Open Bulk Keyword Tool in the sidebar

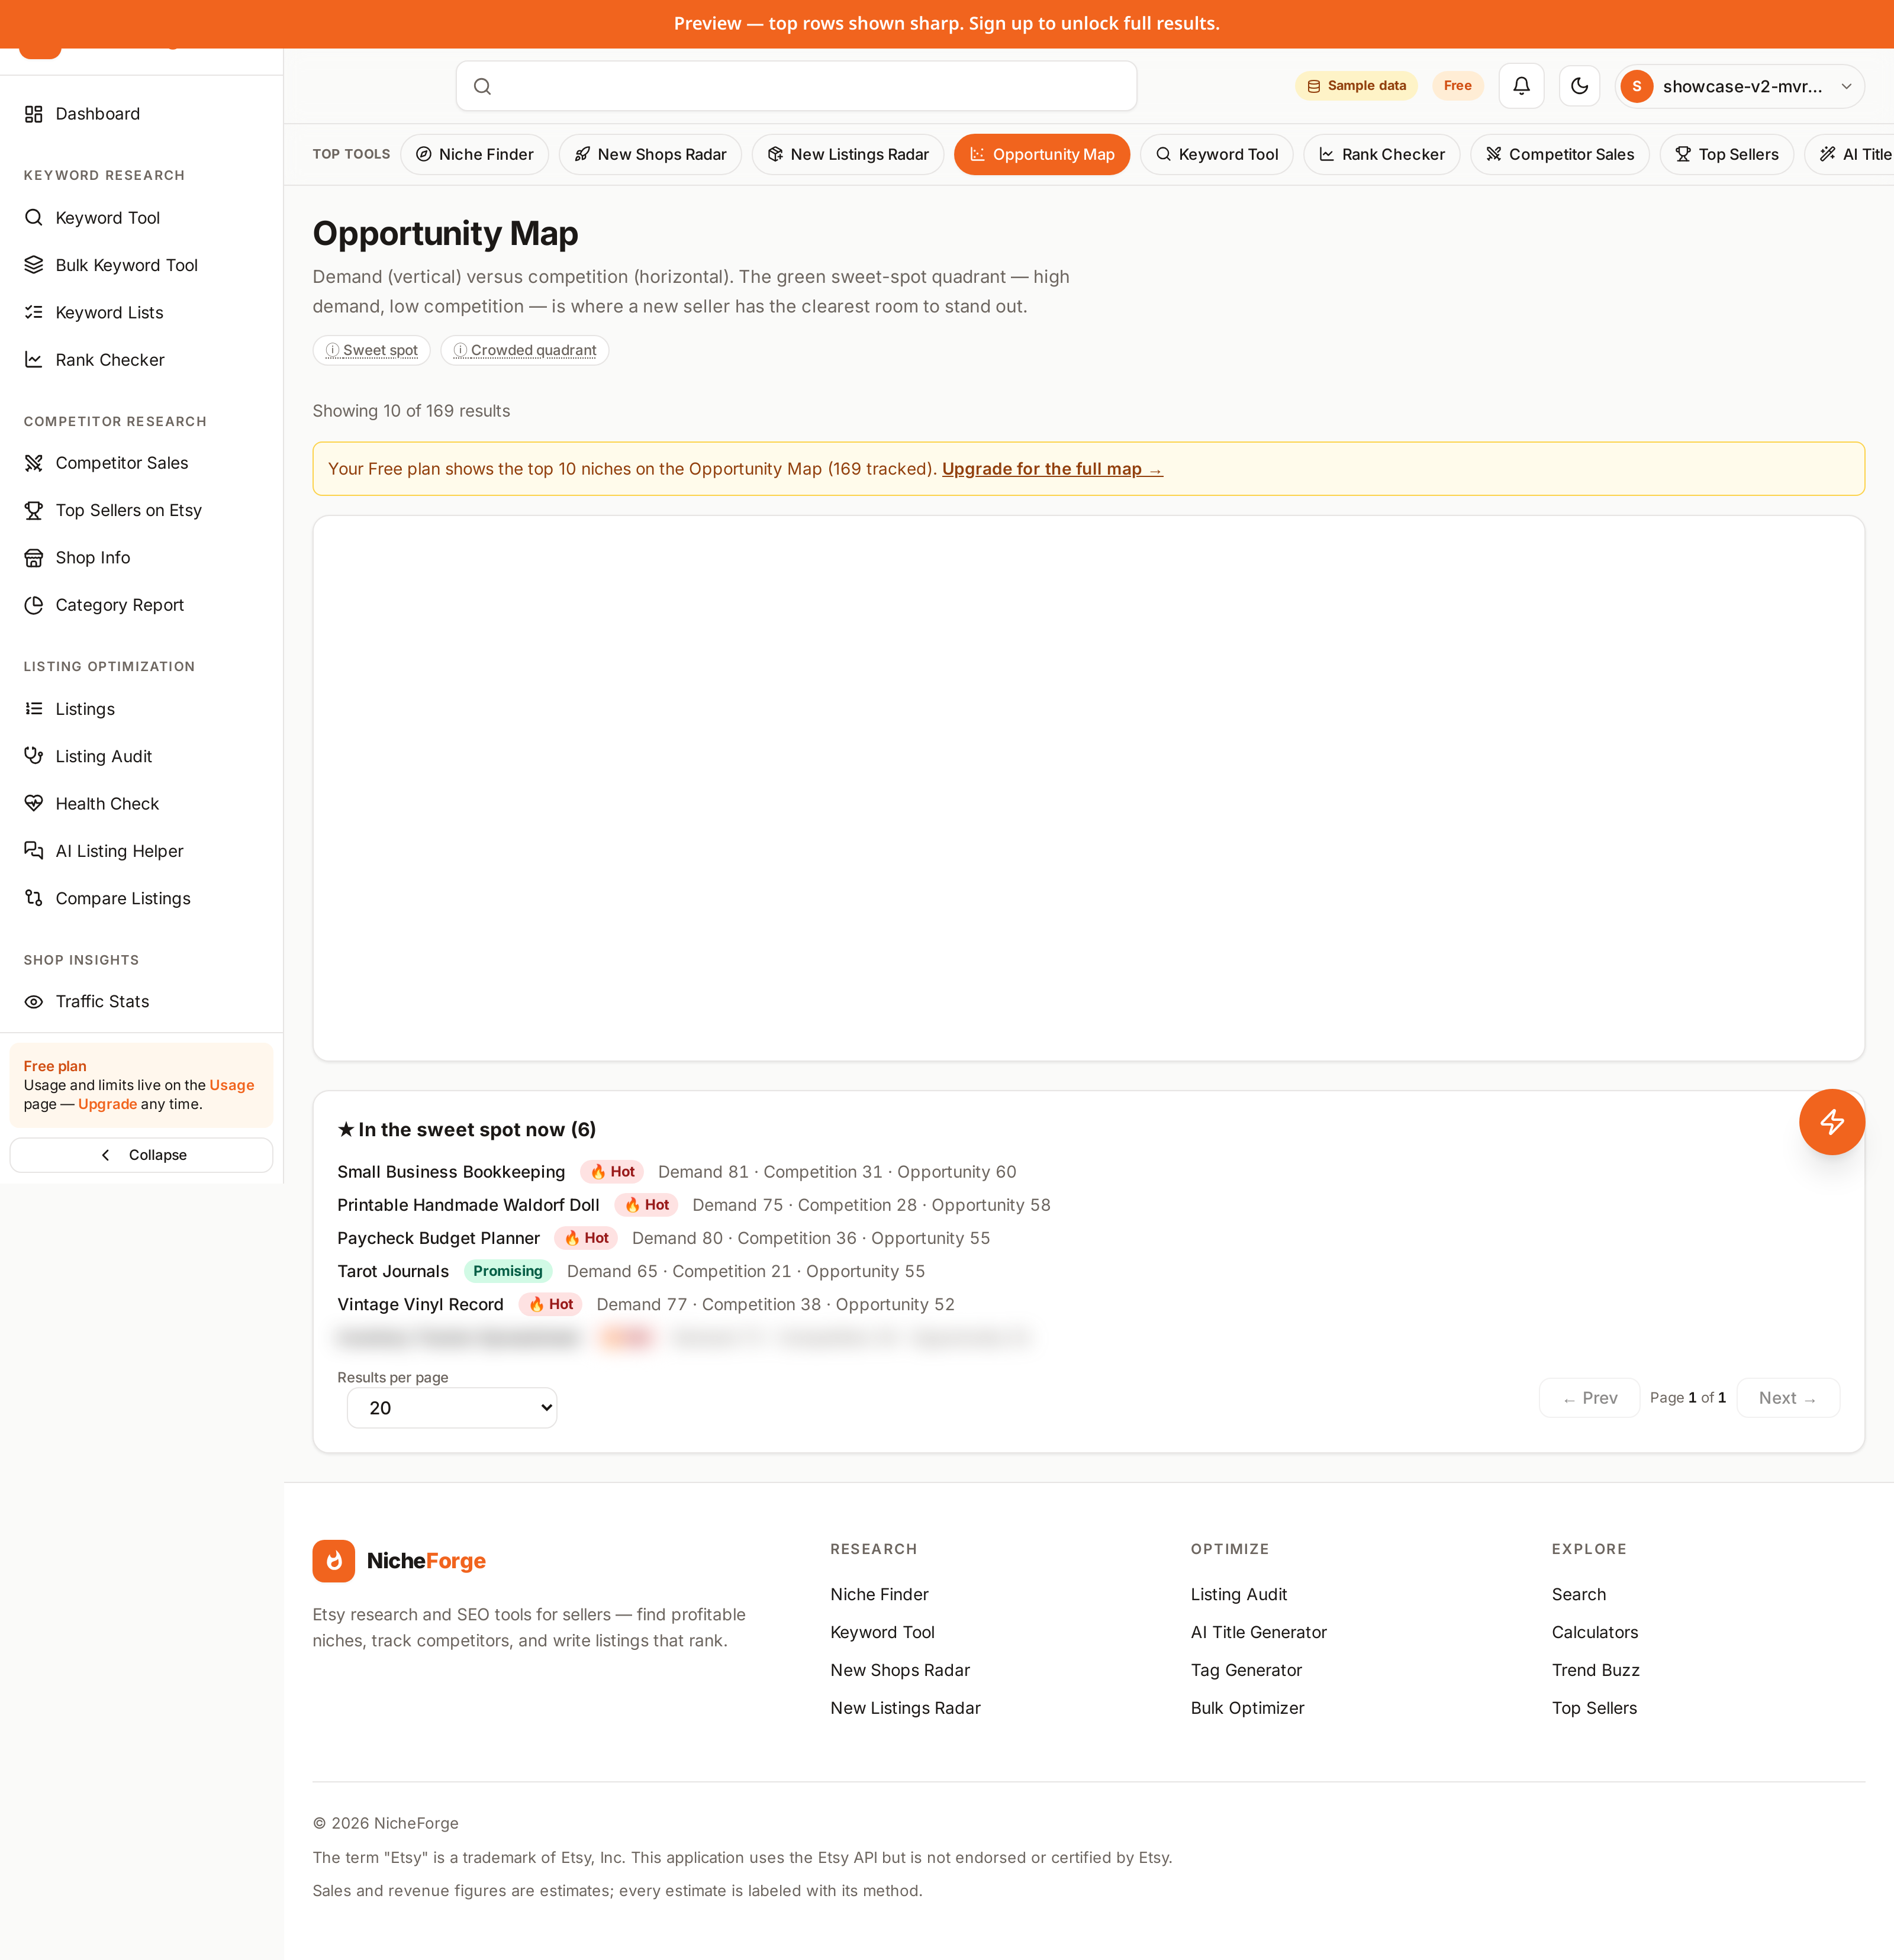click(x=141, y=265)
